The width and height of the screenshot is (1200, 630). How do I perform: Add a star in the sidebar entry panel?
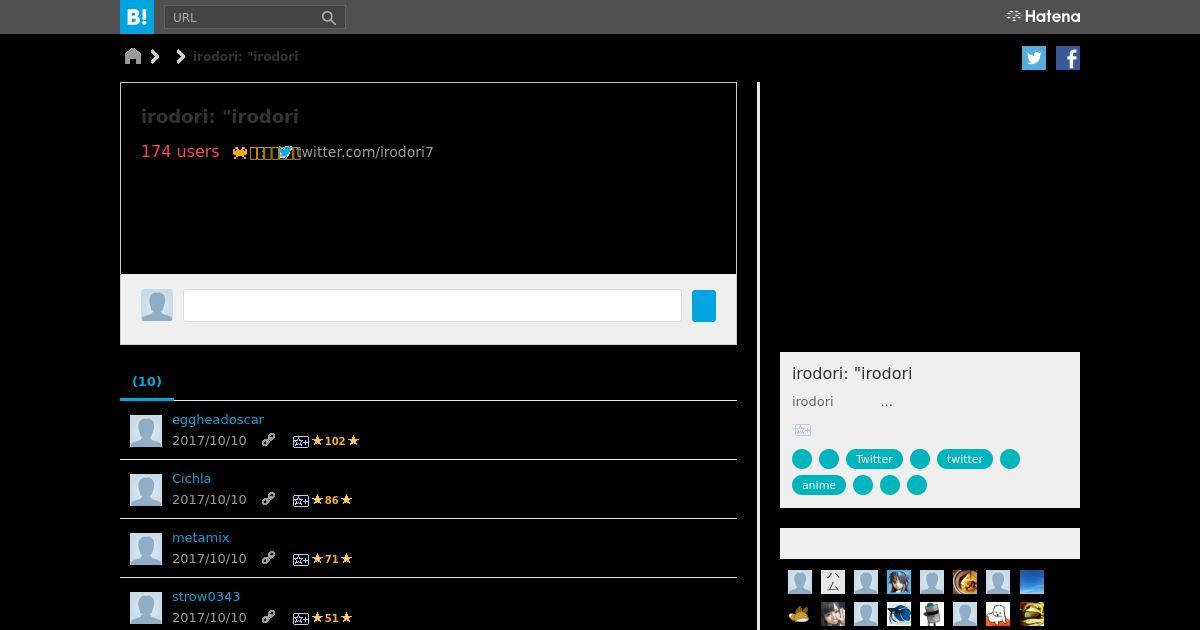(x=802, y=430)
